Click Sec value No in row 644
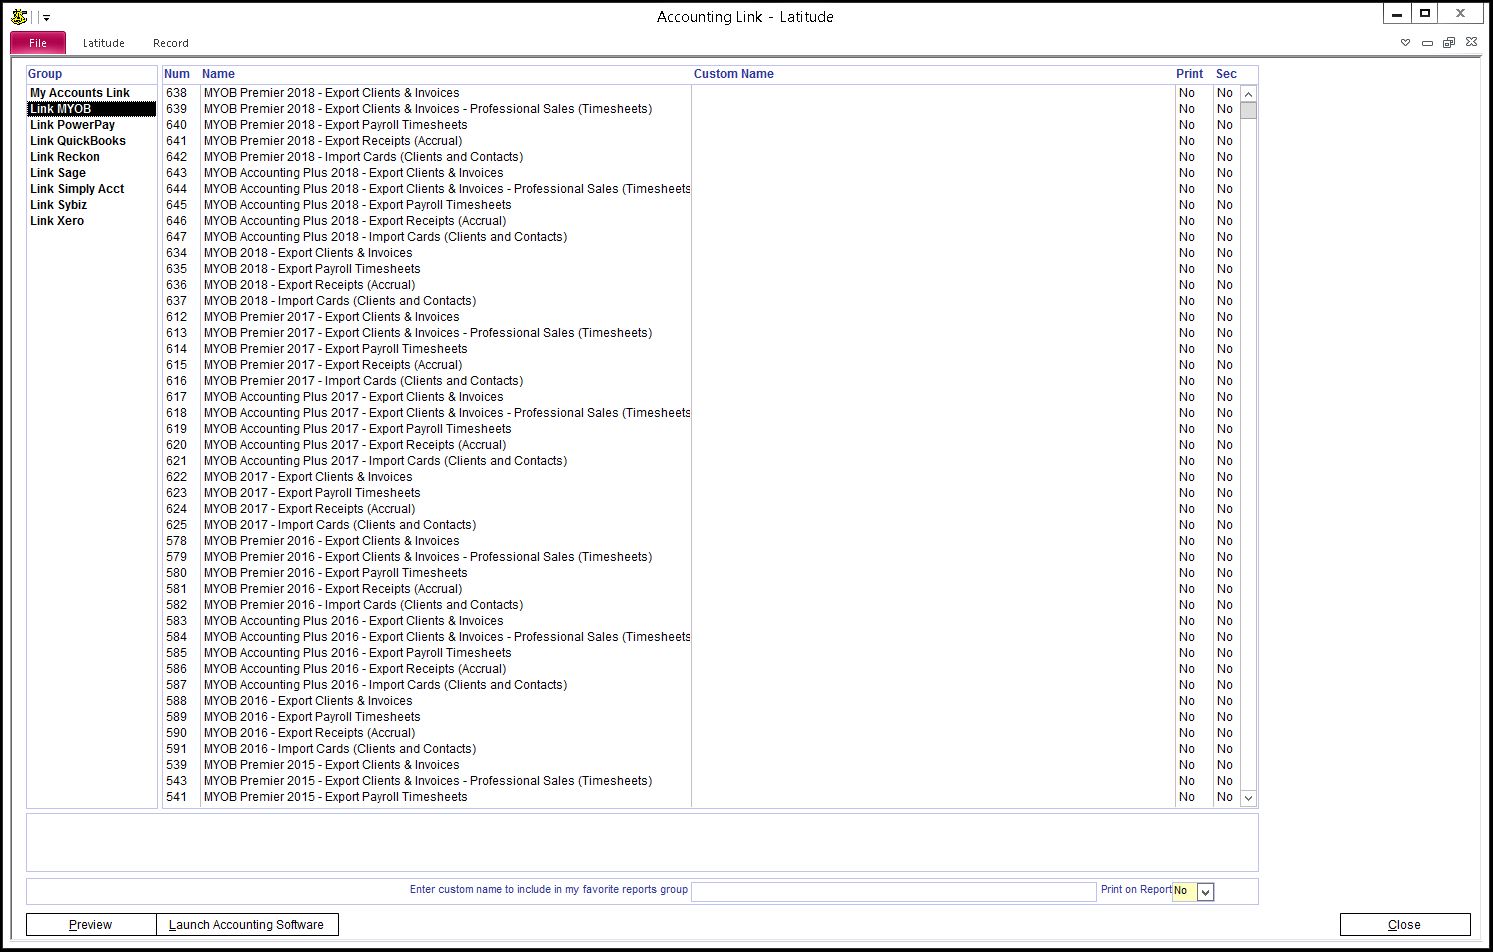The height and width of the screenshot is (952, 1493). pyautogui.click(x=1225, y=189)
